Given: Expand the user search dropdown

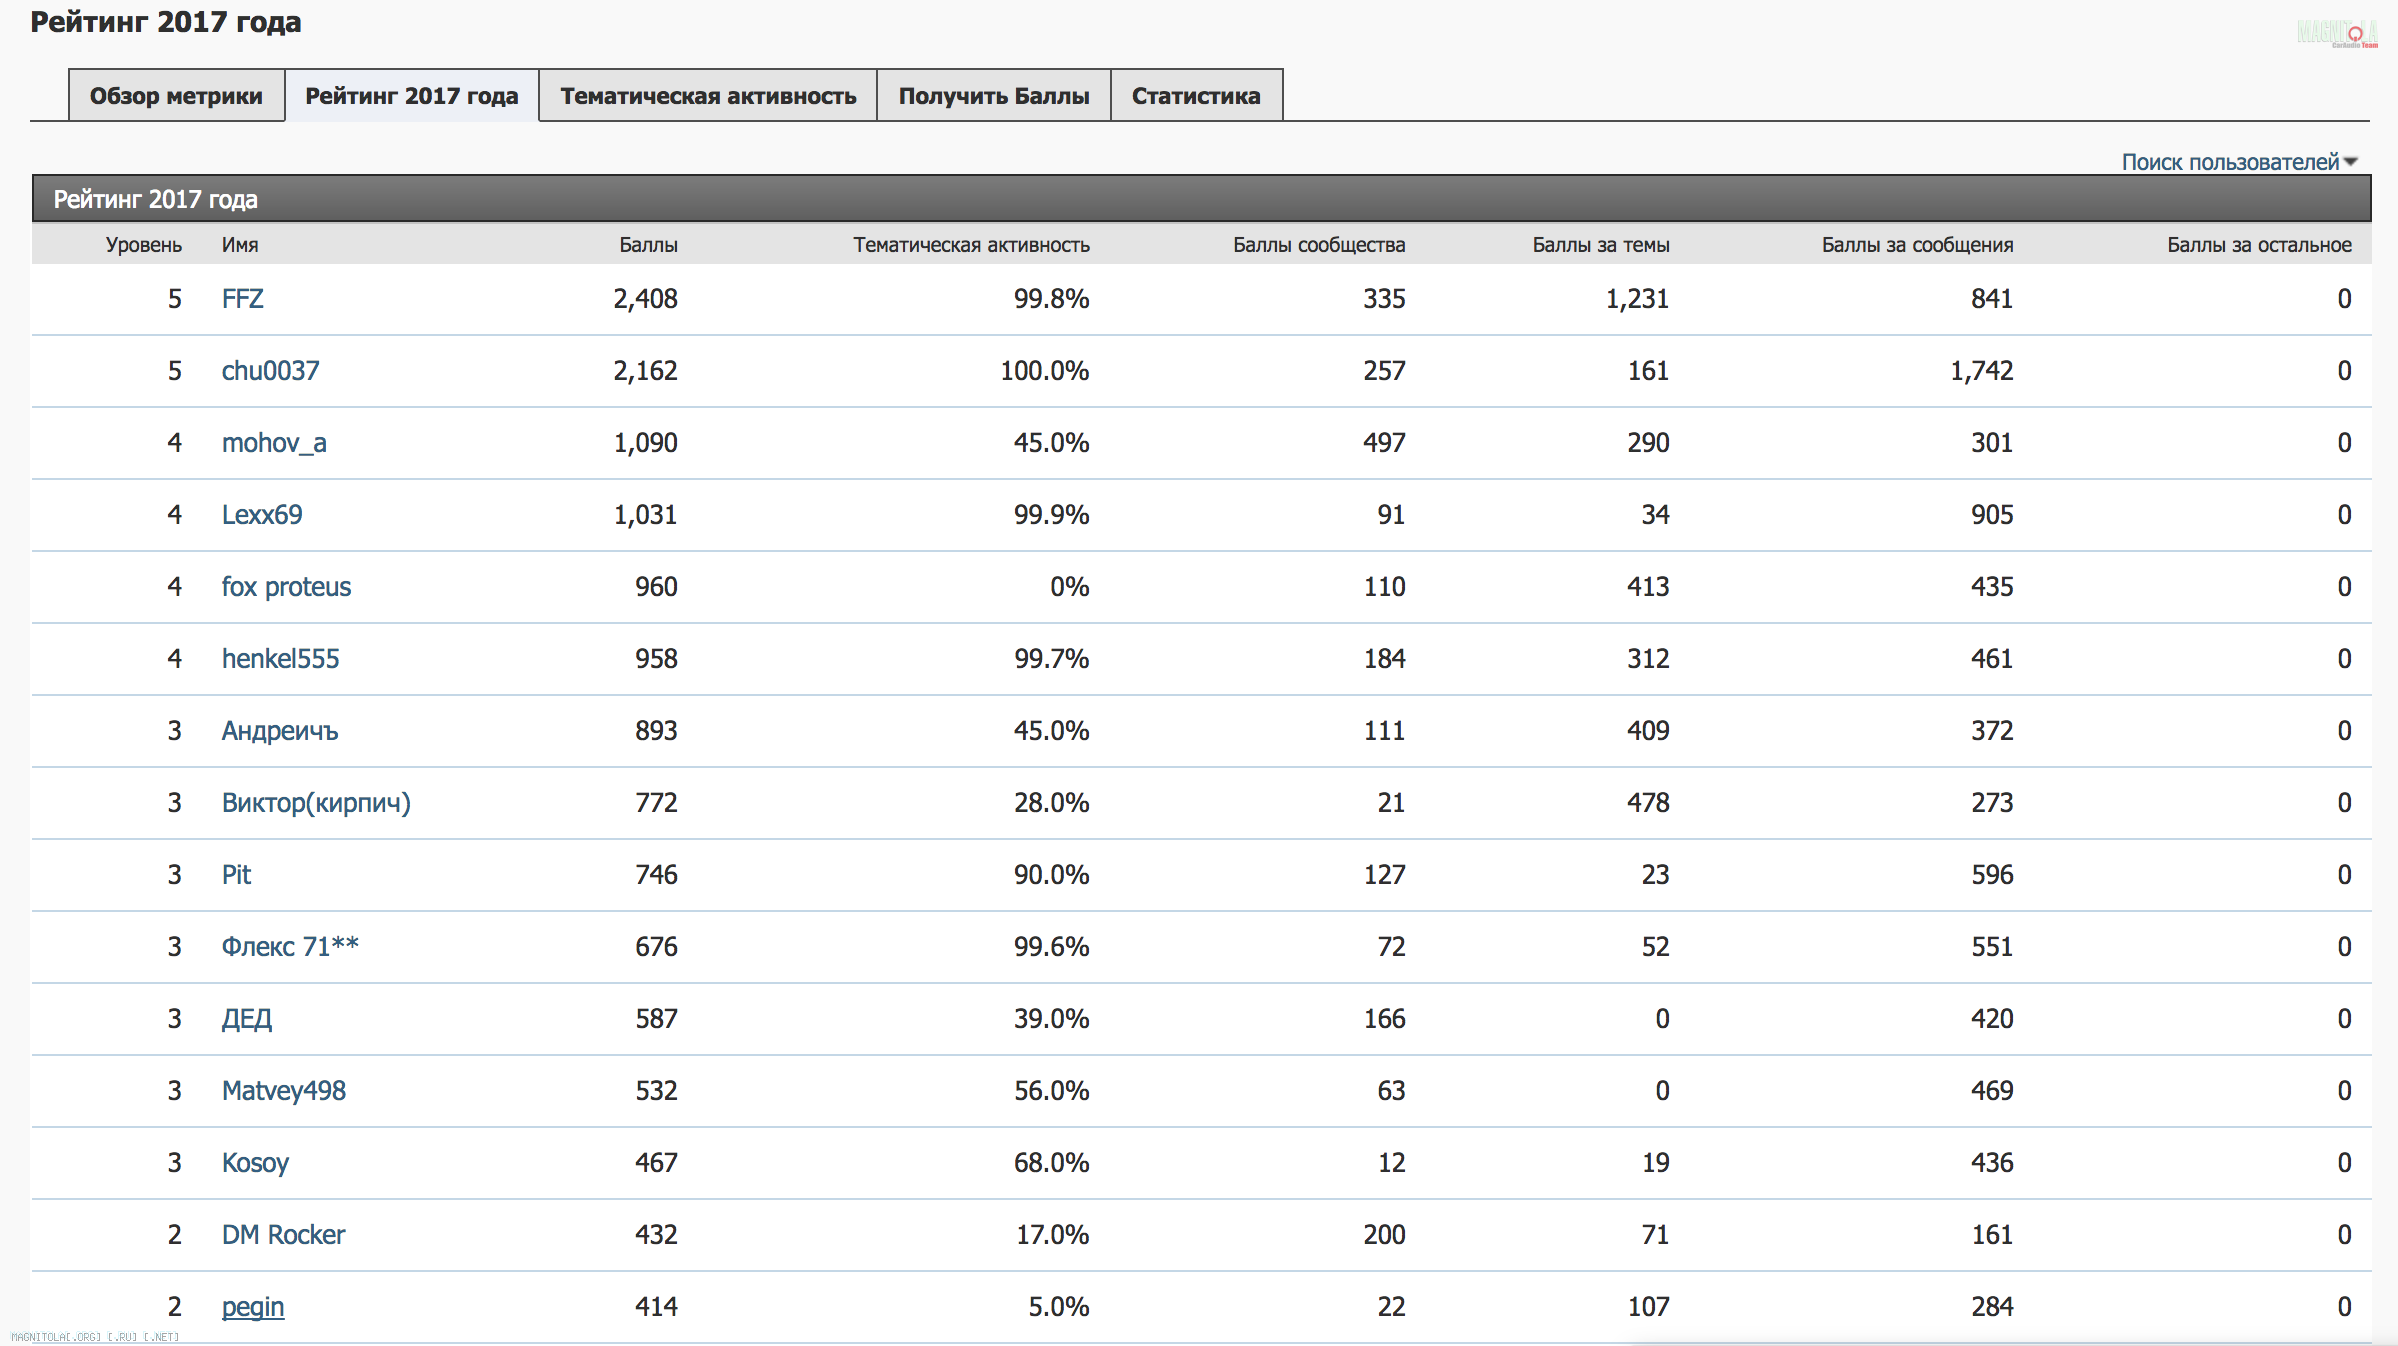Looking at the screenshot, I should 2238,162.
